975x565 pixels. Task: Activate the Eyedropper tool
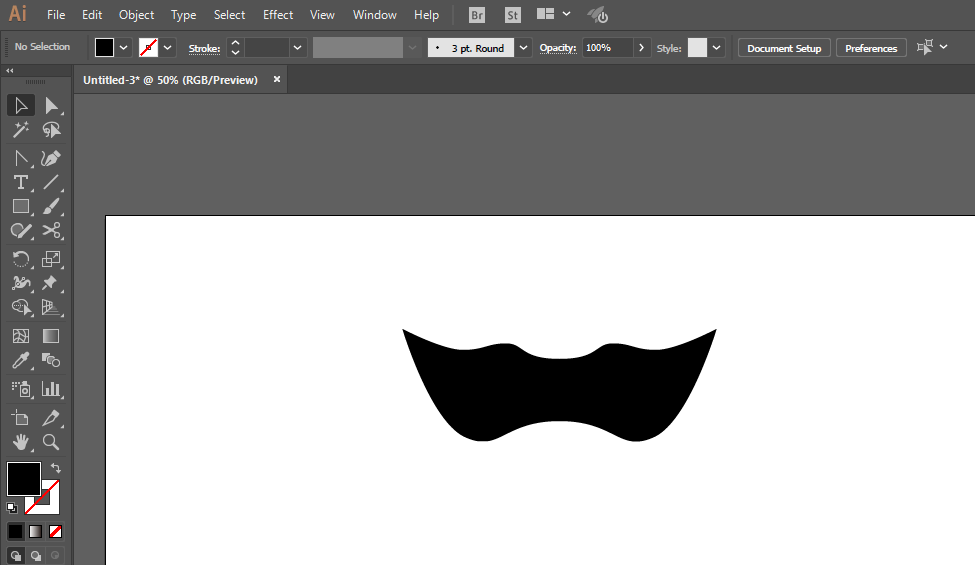(x=20, y=361)
